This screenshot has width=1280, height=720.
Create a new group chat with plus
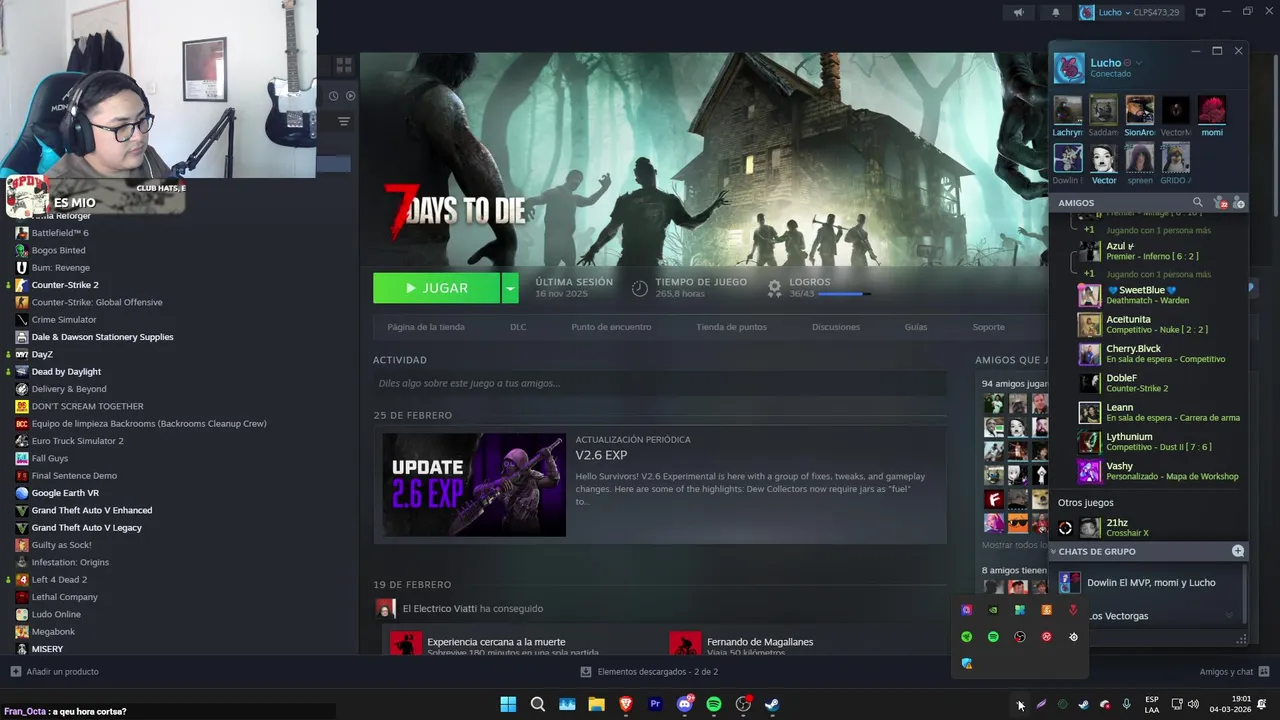(1238, 551)
